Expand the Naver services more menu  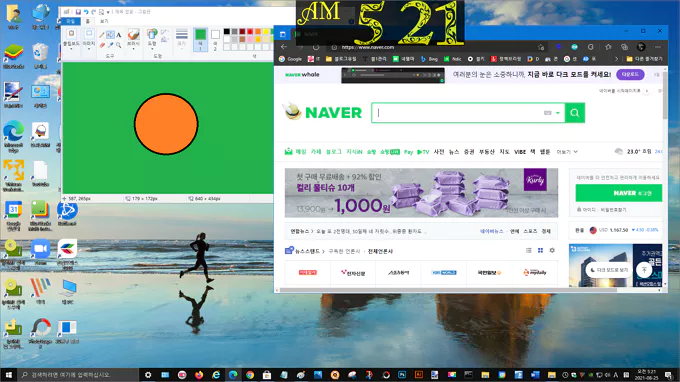567,152
